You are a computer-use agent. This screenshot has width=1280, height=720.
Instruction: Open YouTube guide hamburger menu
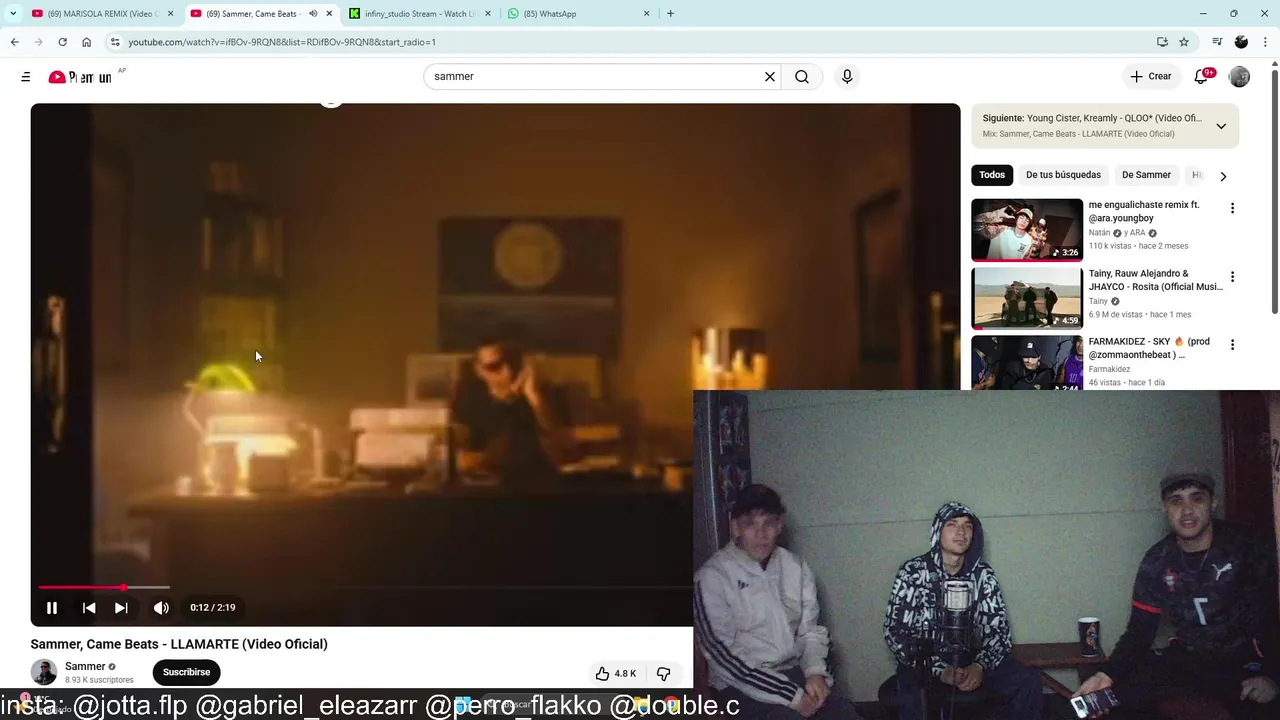coord(26,77)
